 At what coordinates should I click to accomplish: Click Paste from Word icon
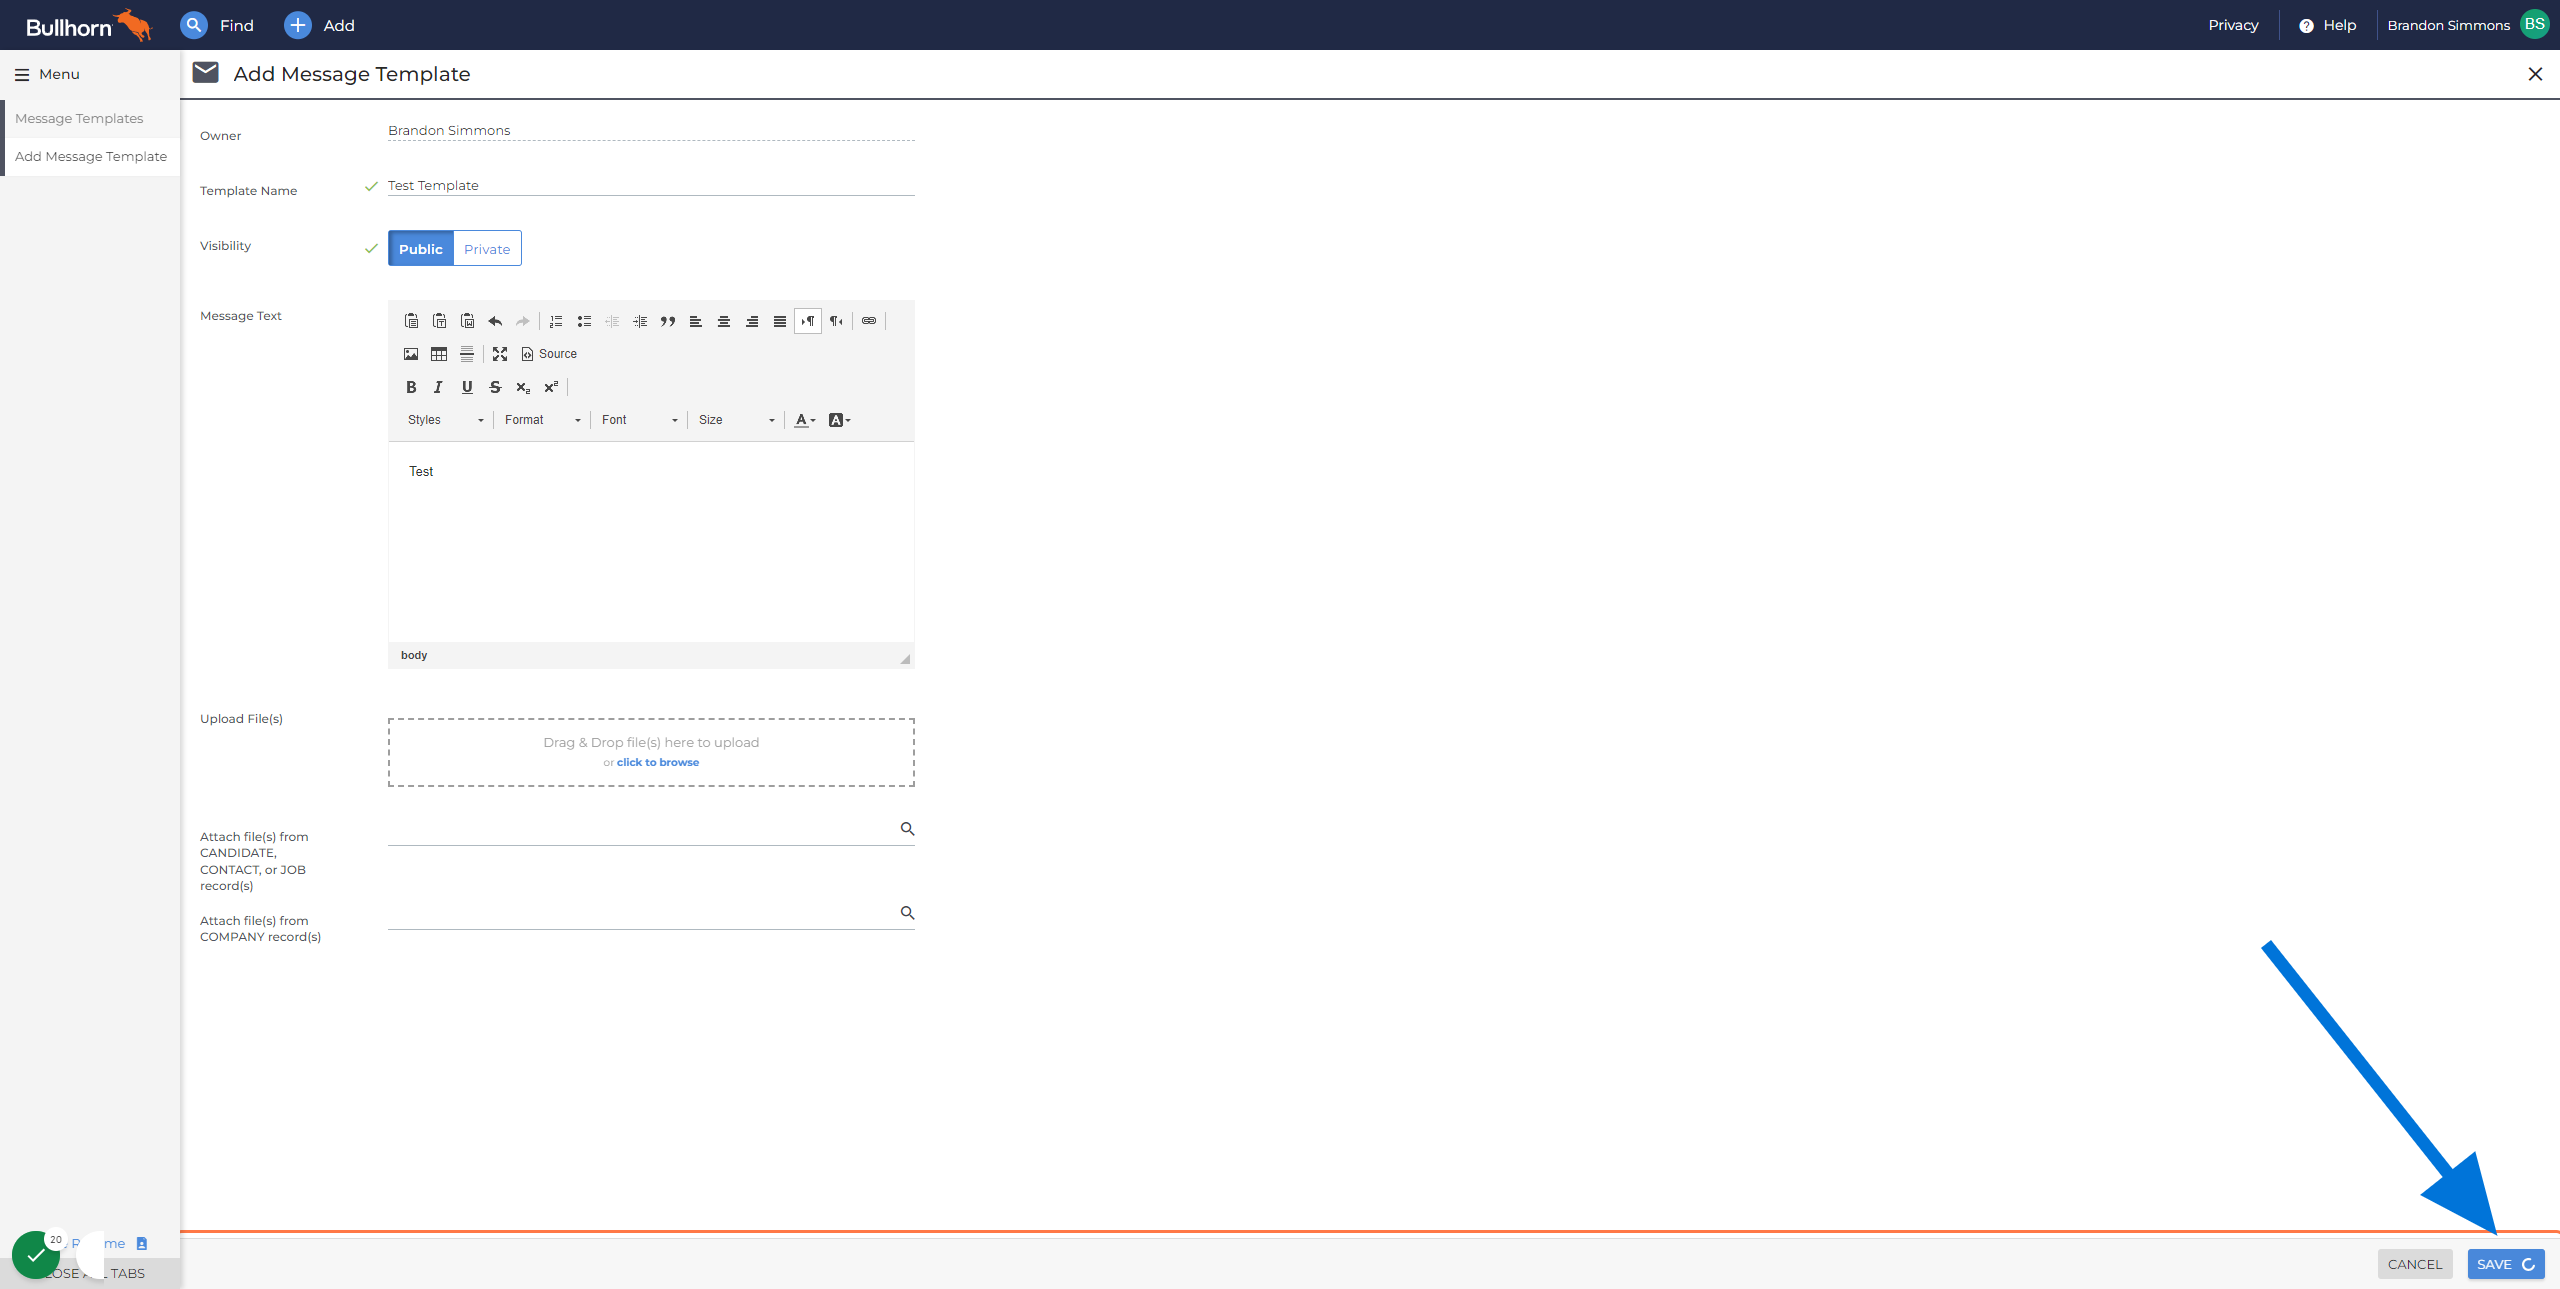pyautogui.click(x=467, y=321)
